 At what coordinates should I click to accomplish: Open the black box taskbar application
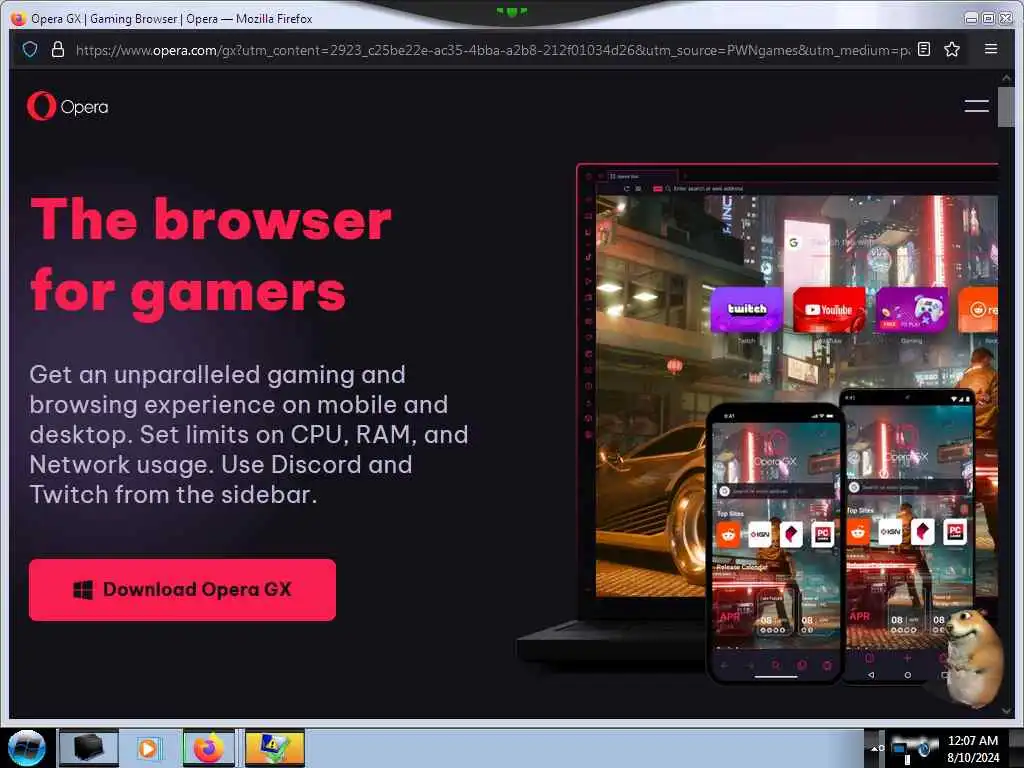point(89,748)
